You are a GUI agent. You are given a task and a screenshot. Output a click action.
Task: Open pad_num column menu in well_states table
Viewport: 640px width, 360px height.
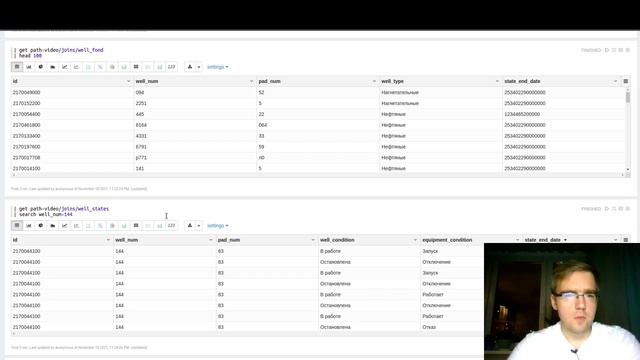click(x=313, y=240)
